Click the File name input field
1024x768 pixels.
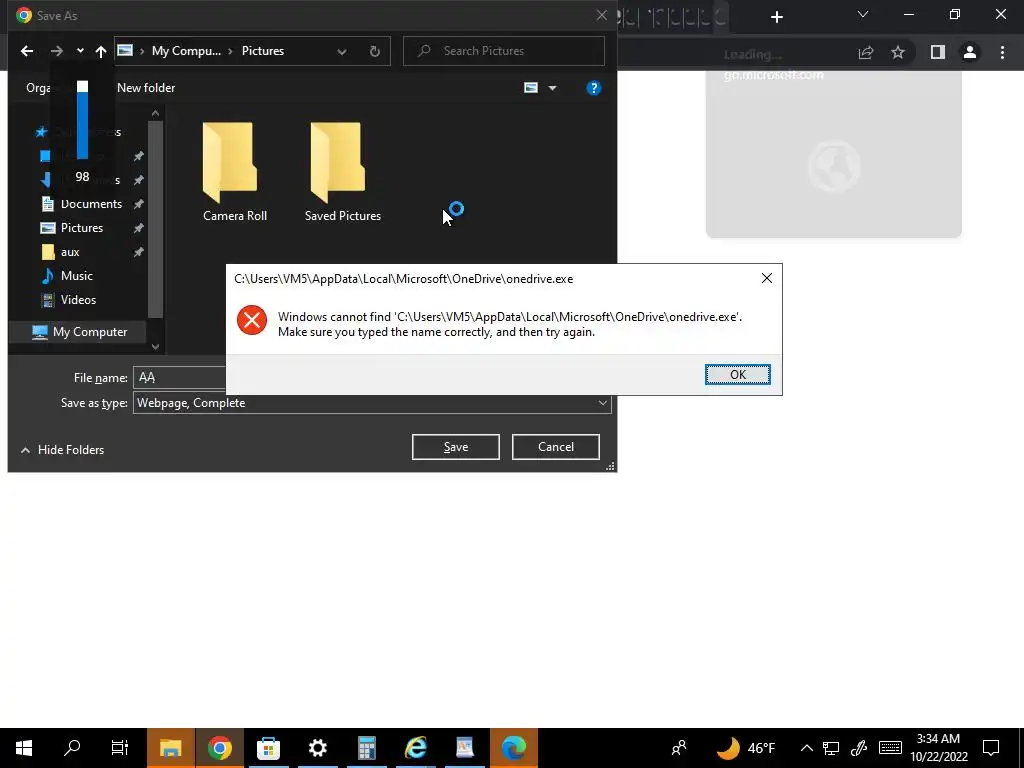coord(180,377)
